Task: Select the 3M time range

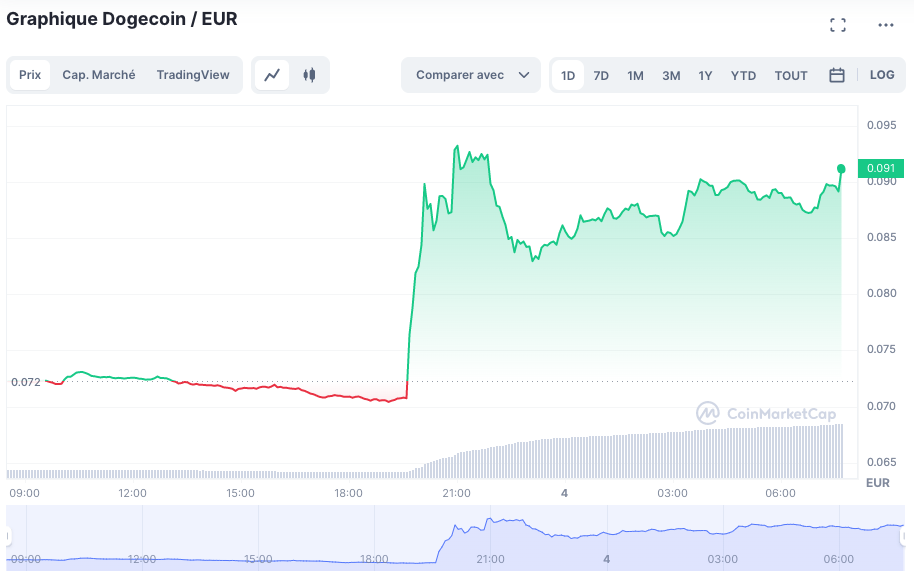Action: [671, 75]
